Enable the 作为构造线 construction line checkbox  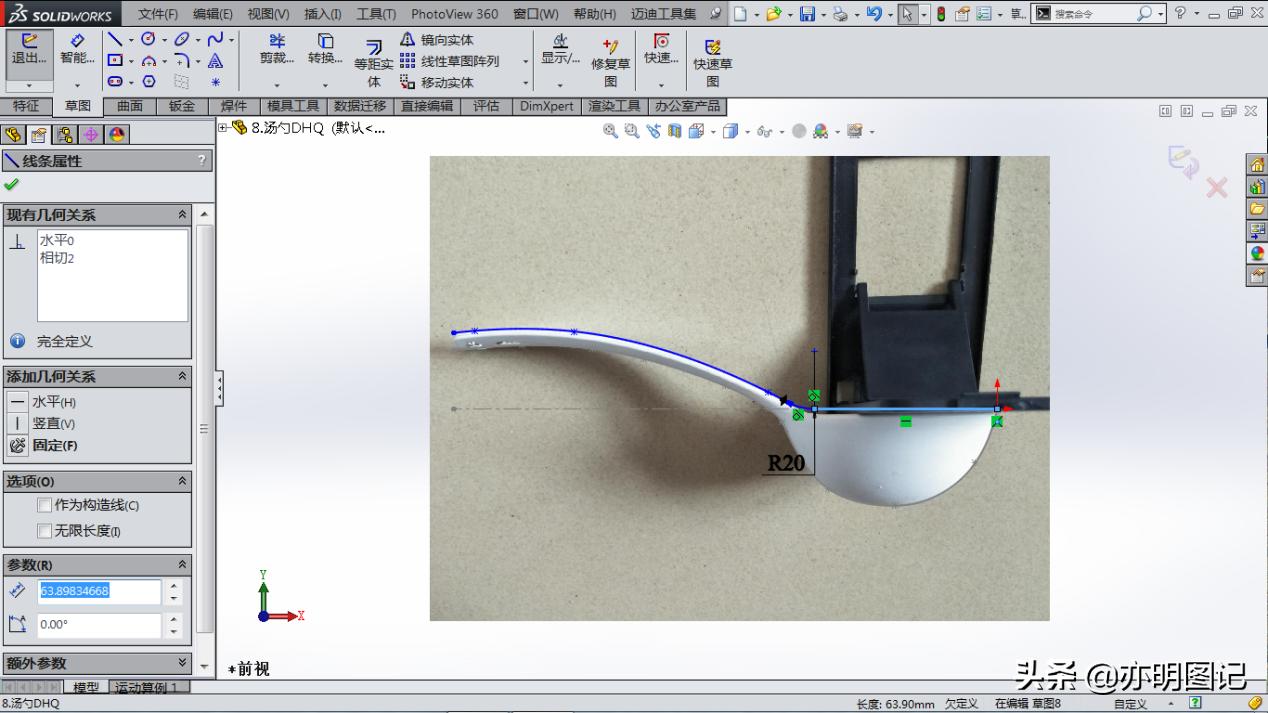pyautogui.click(x=44, y=505)
